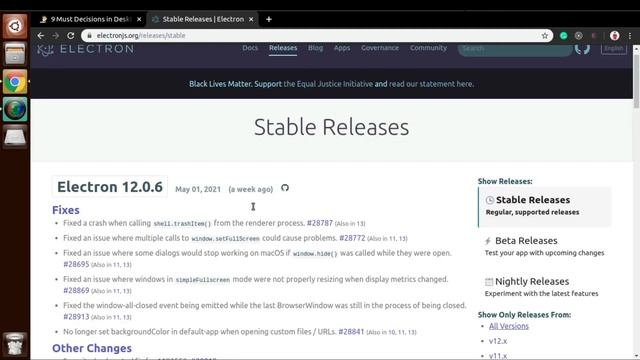Click the green extension icon

(x=564, y=36)
